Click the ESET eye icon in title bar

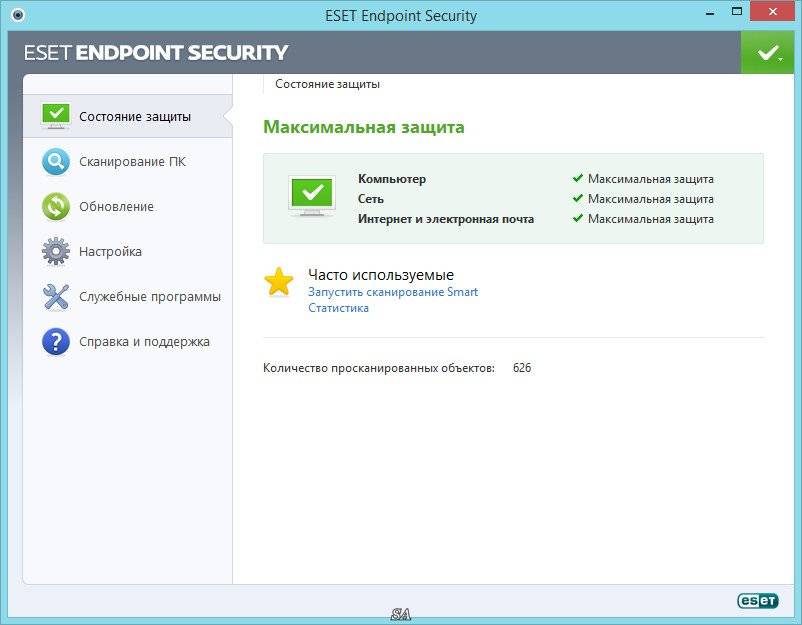[x=18, y=15]
